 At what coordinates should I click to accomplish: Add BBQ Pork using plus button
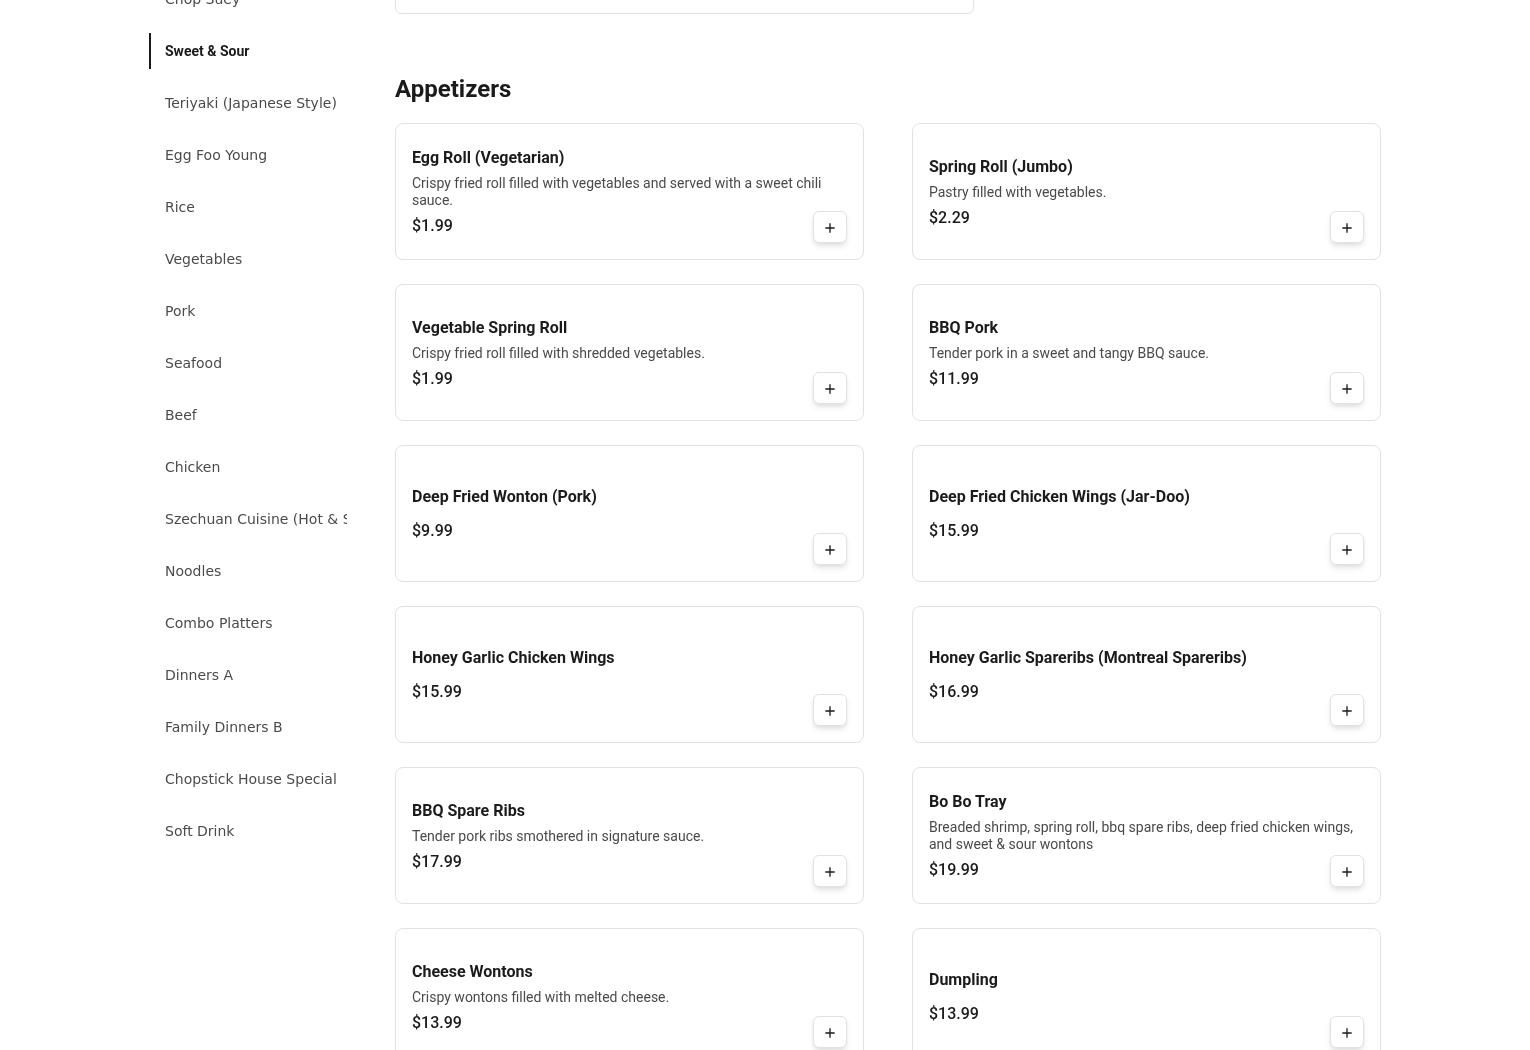pyautogui.click(x=1346, y=389)
